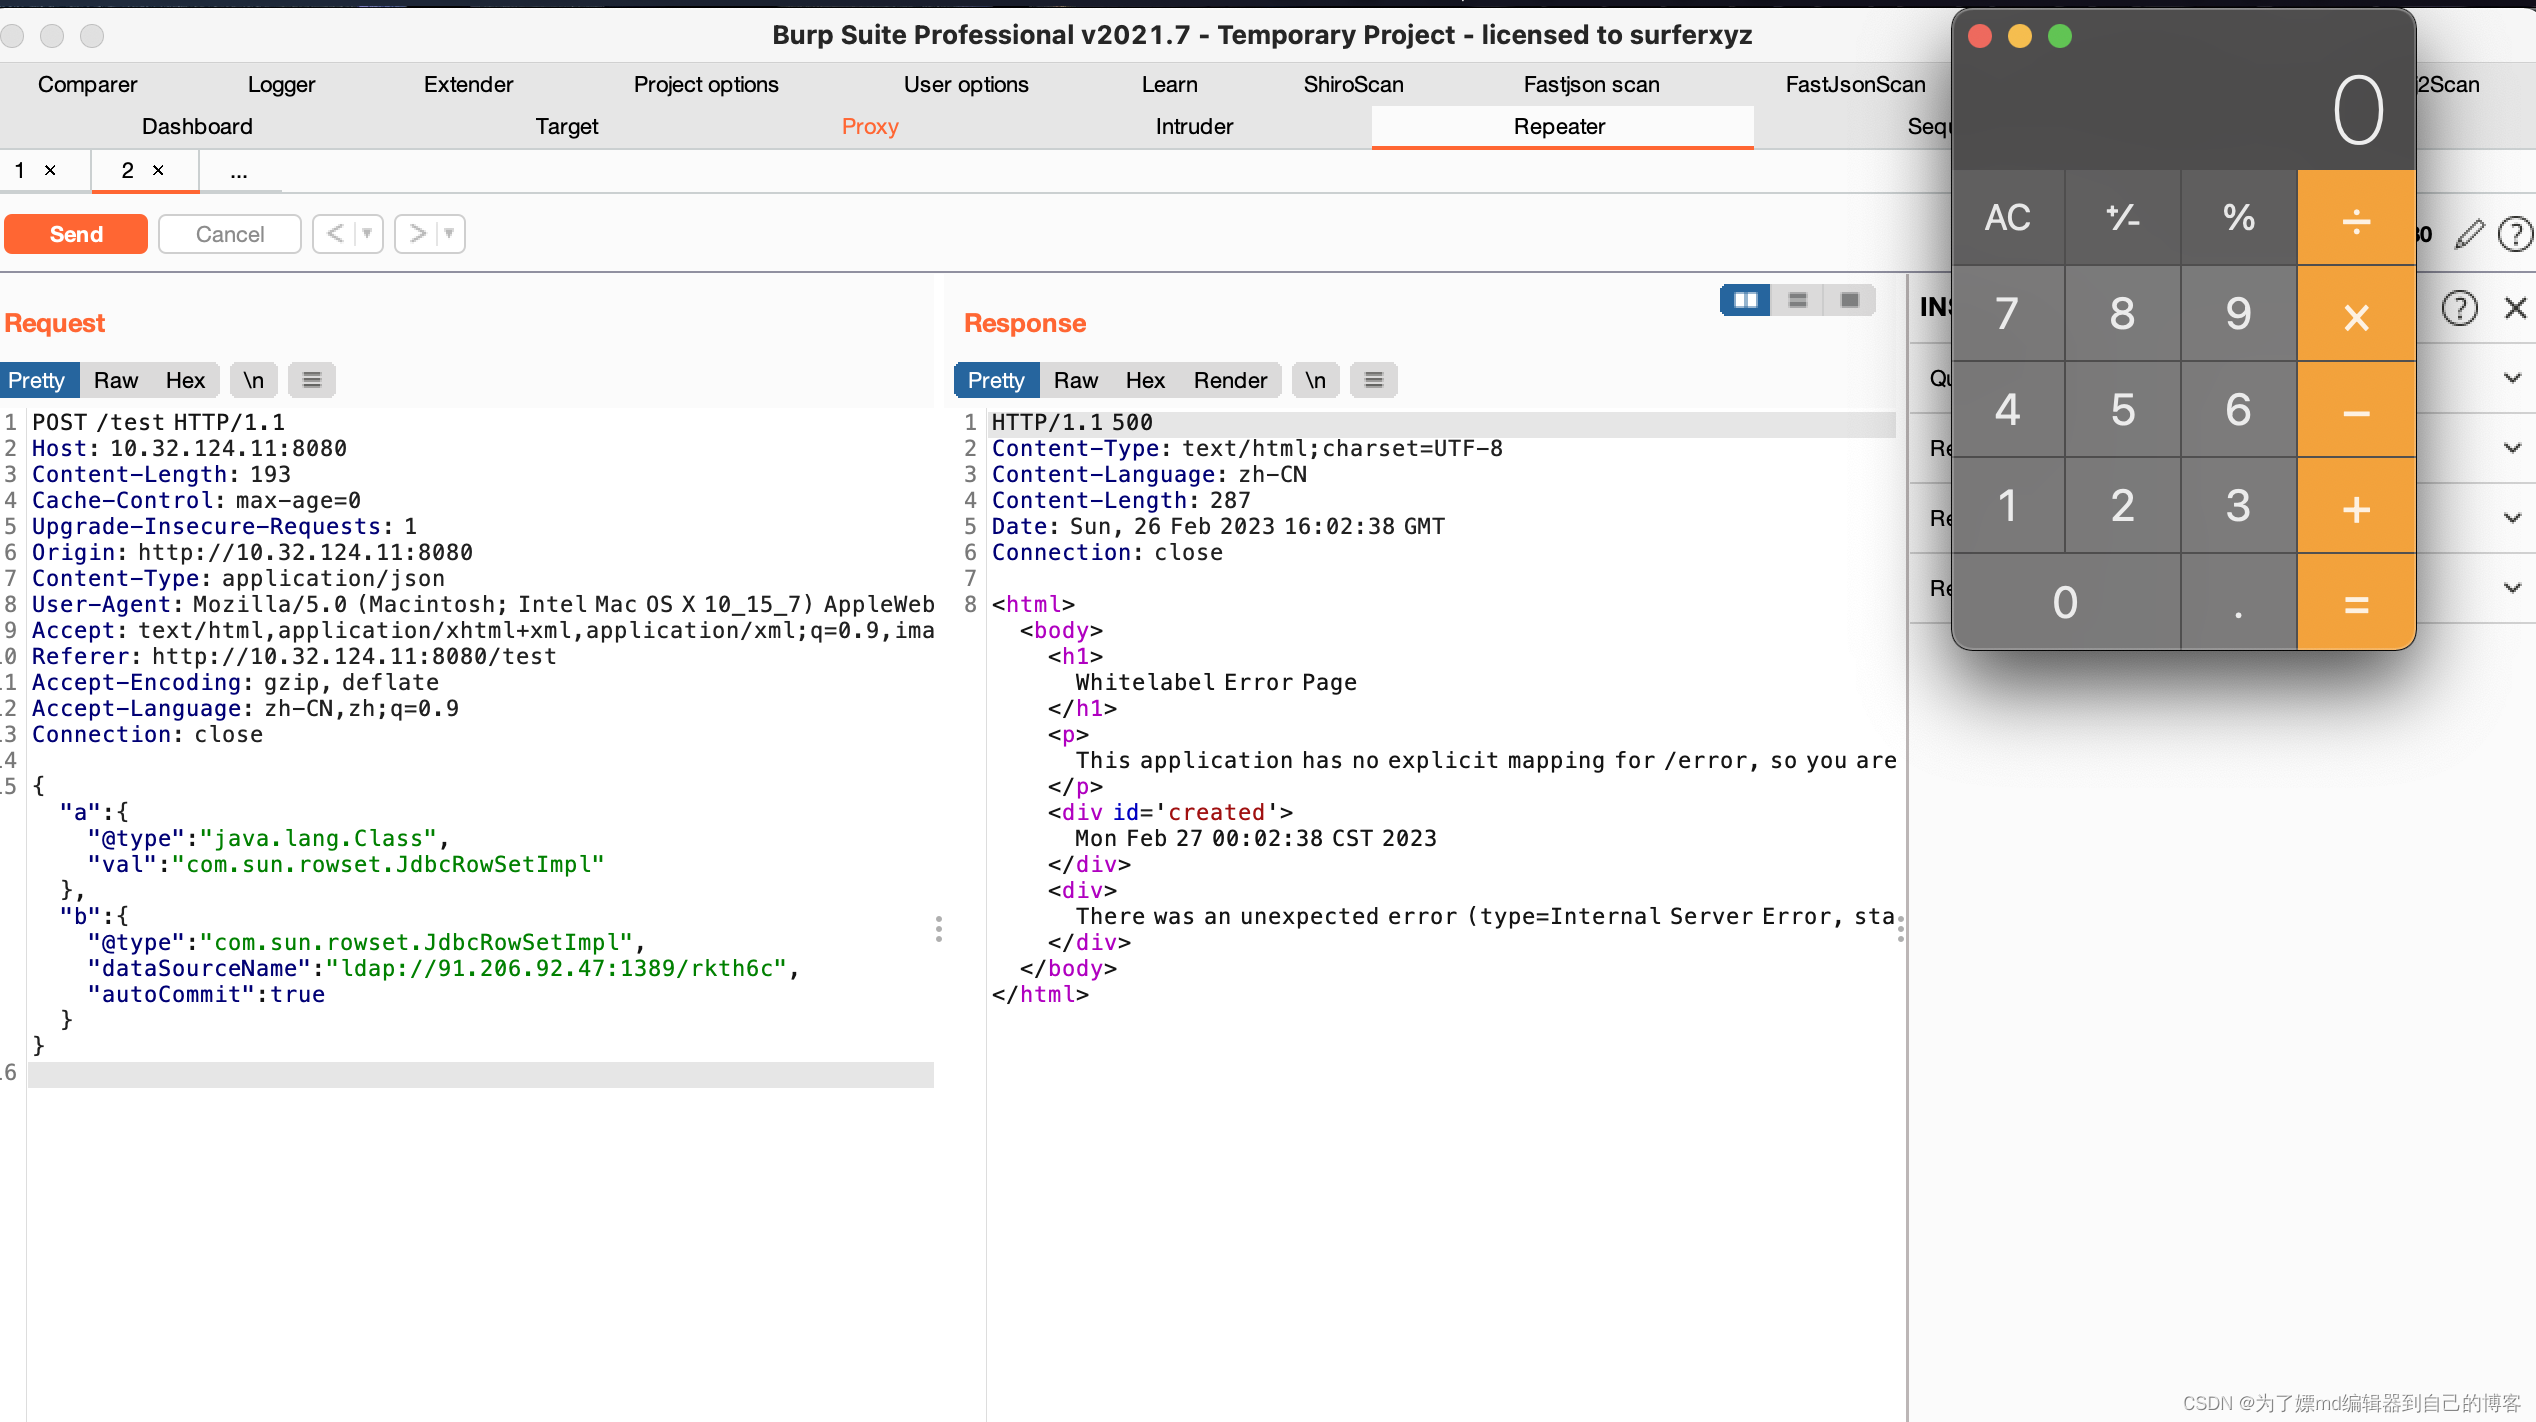Choose combined single-panel layout icon
Image resolution: width=2536 pixels, height=1422 pixels.
(1850, 300)
